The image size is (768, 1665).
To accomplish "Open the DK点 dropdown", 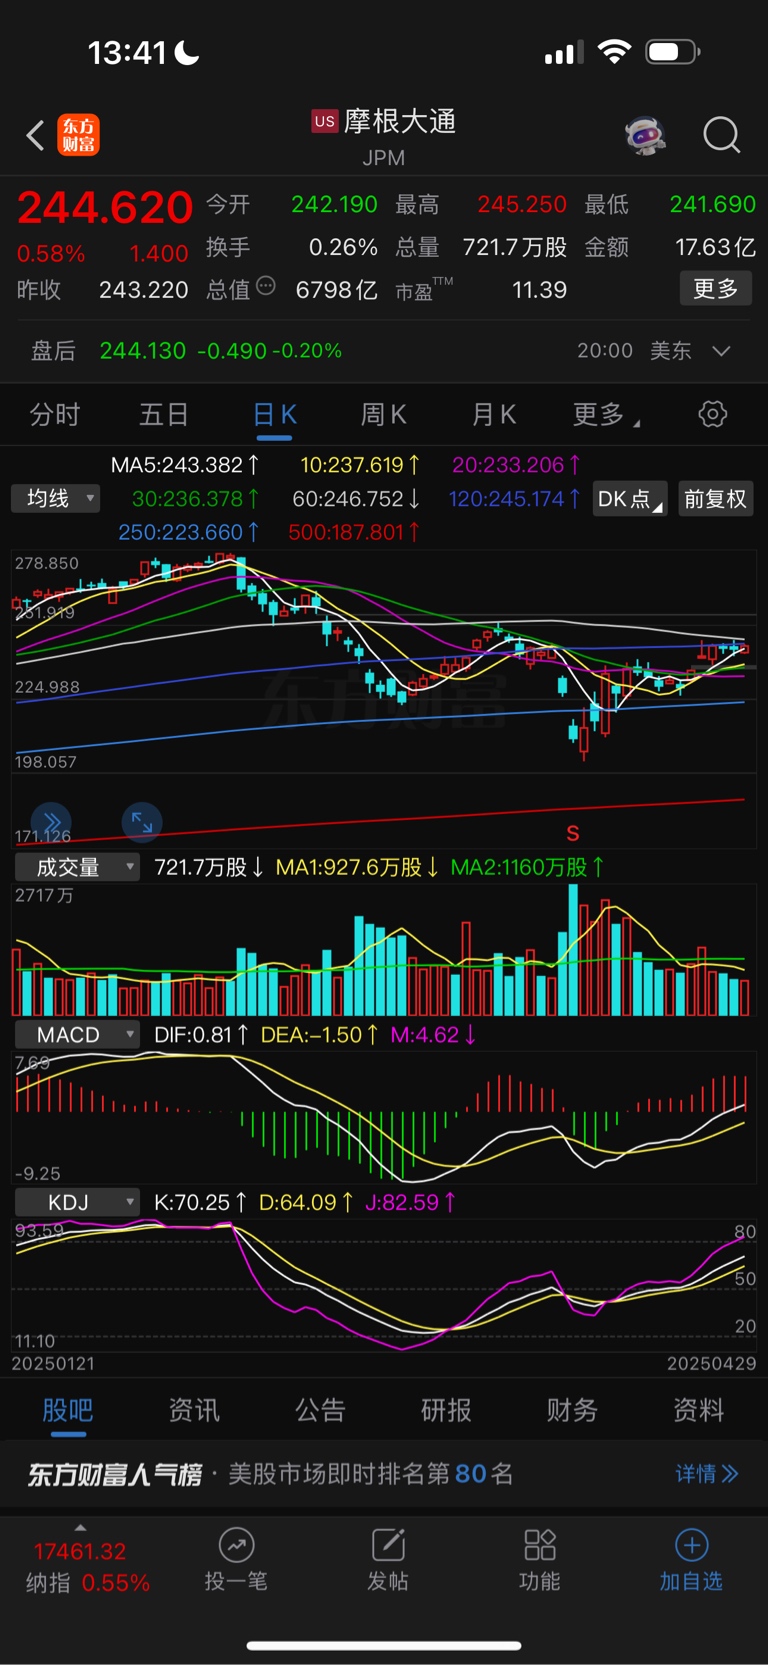I will tap(630, 499).
